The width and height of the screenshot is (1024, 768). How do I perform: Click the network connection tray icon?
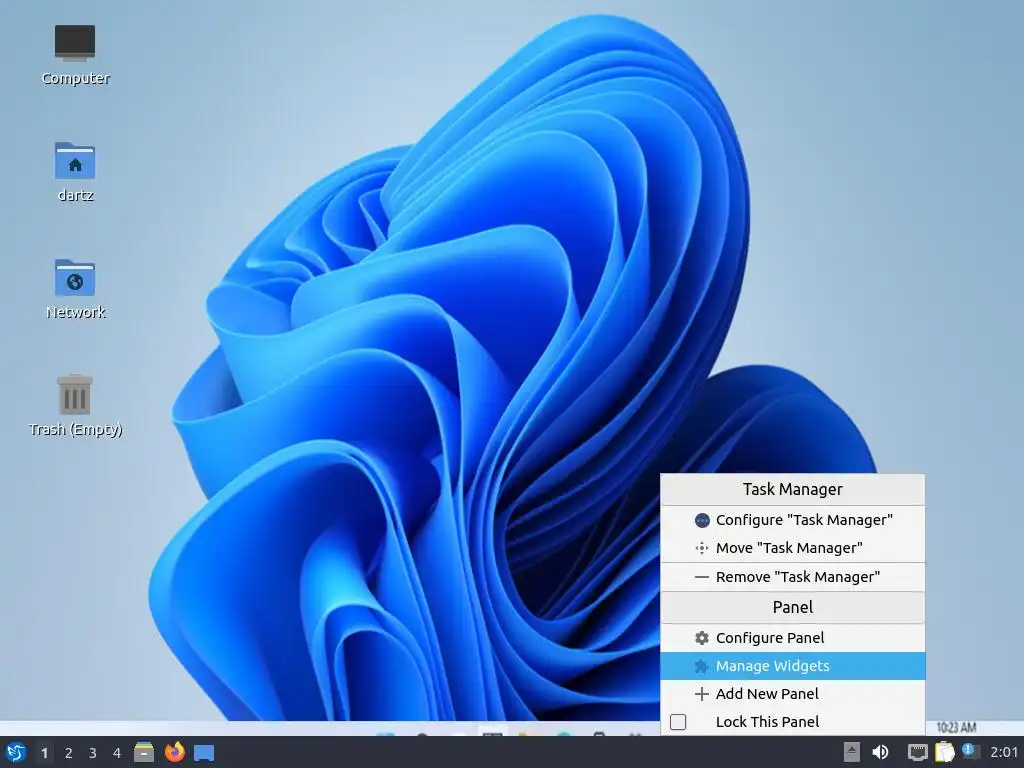918,752
